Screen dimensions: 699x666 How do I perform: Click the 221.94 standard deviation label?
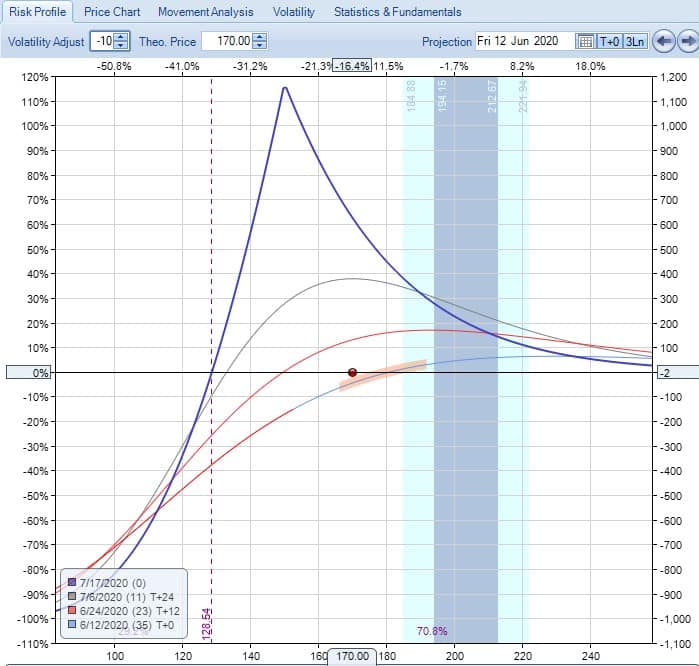pos(523,96)
